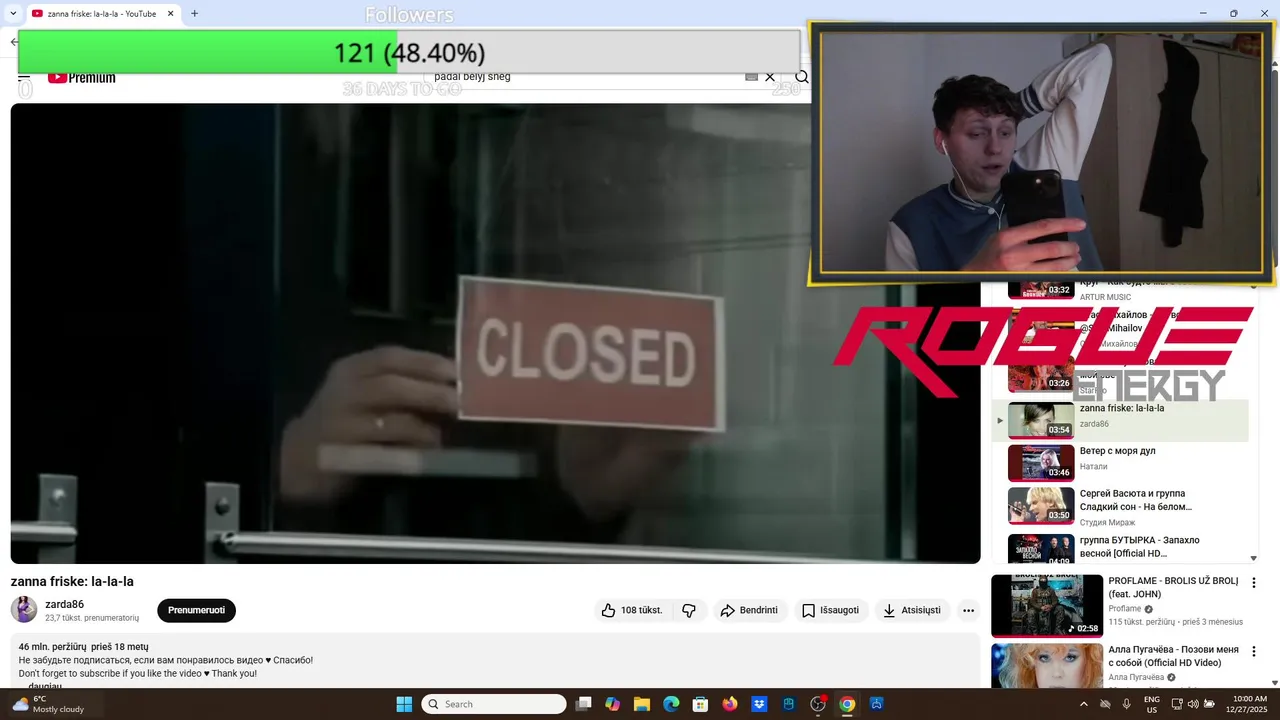Viewport: 1280px width, 720px height.
Task: Click the taskbar Search box
Action: (494, 704)
